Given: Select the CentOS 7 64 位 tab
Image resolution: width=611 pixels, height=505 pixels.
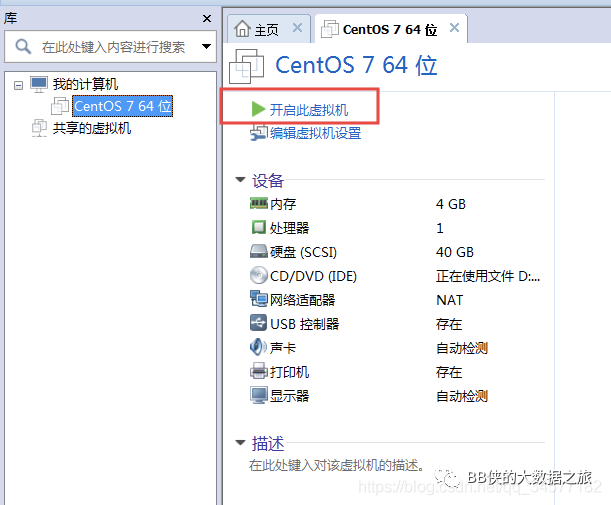Looking at the screenshot, I should 390,30.
